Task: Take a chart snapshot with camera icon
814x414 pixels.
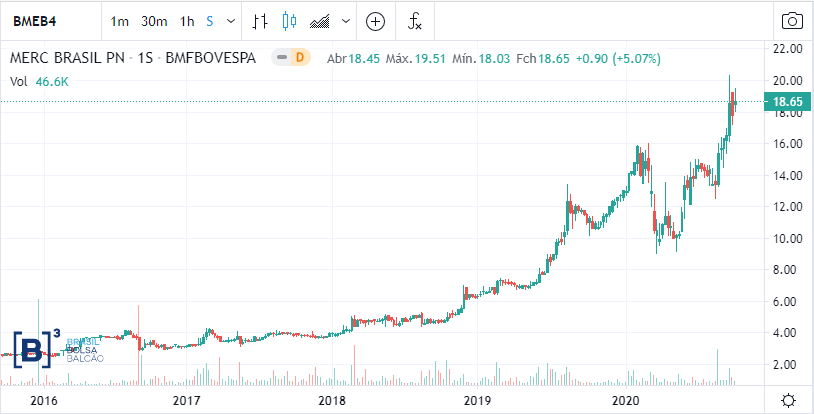Action: pyautogui.click(x=791, y=21)
